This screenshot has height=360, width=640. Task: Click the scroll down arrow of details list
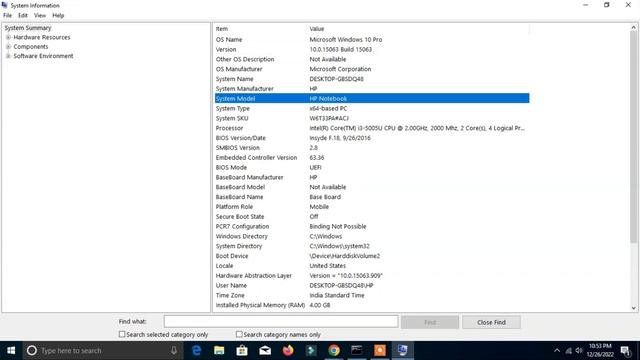[633, 308]
